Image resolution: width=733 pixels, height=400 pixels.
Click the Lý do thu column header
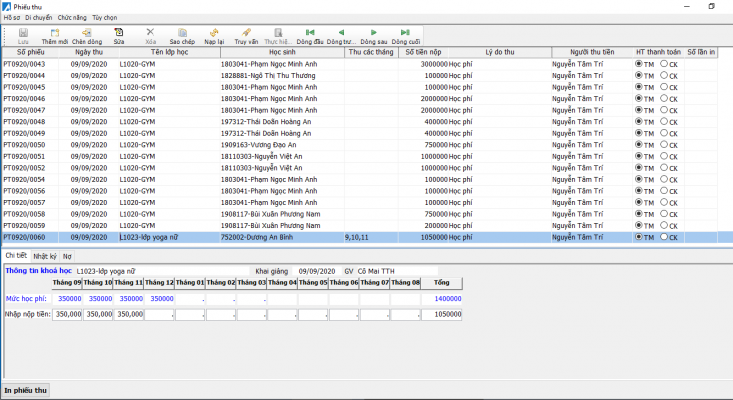click(500, 52)
